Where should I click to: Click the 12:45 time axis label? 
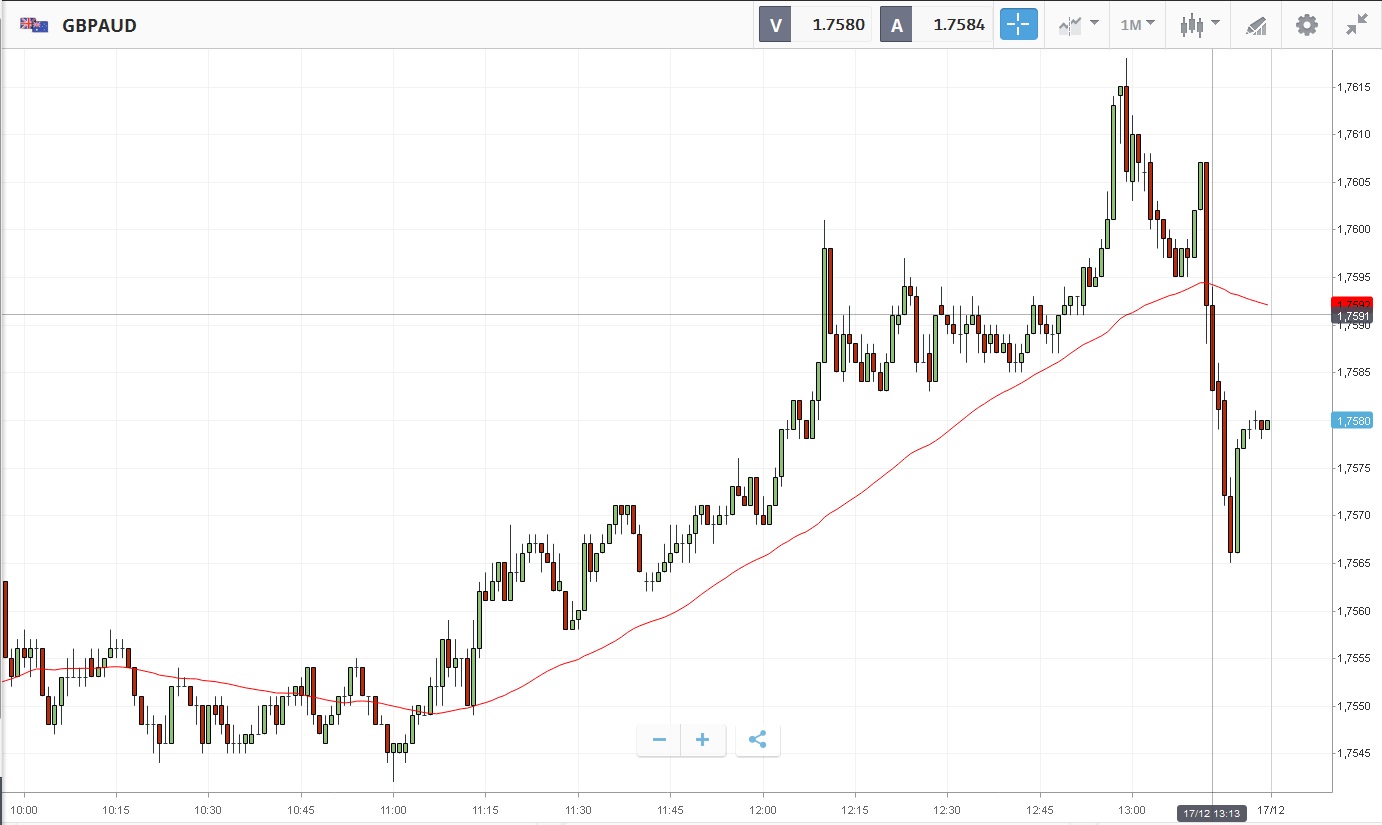[1040, 810]
